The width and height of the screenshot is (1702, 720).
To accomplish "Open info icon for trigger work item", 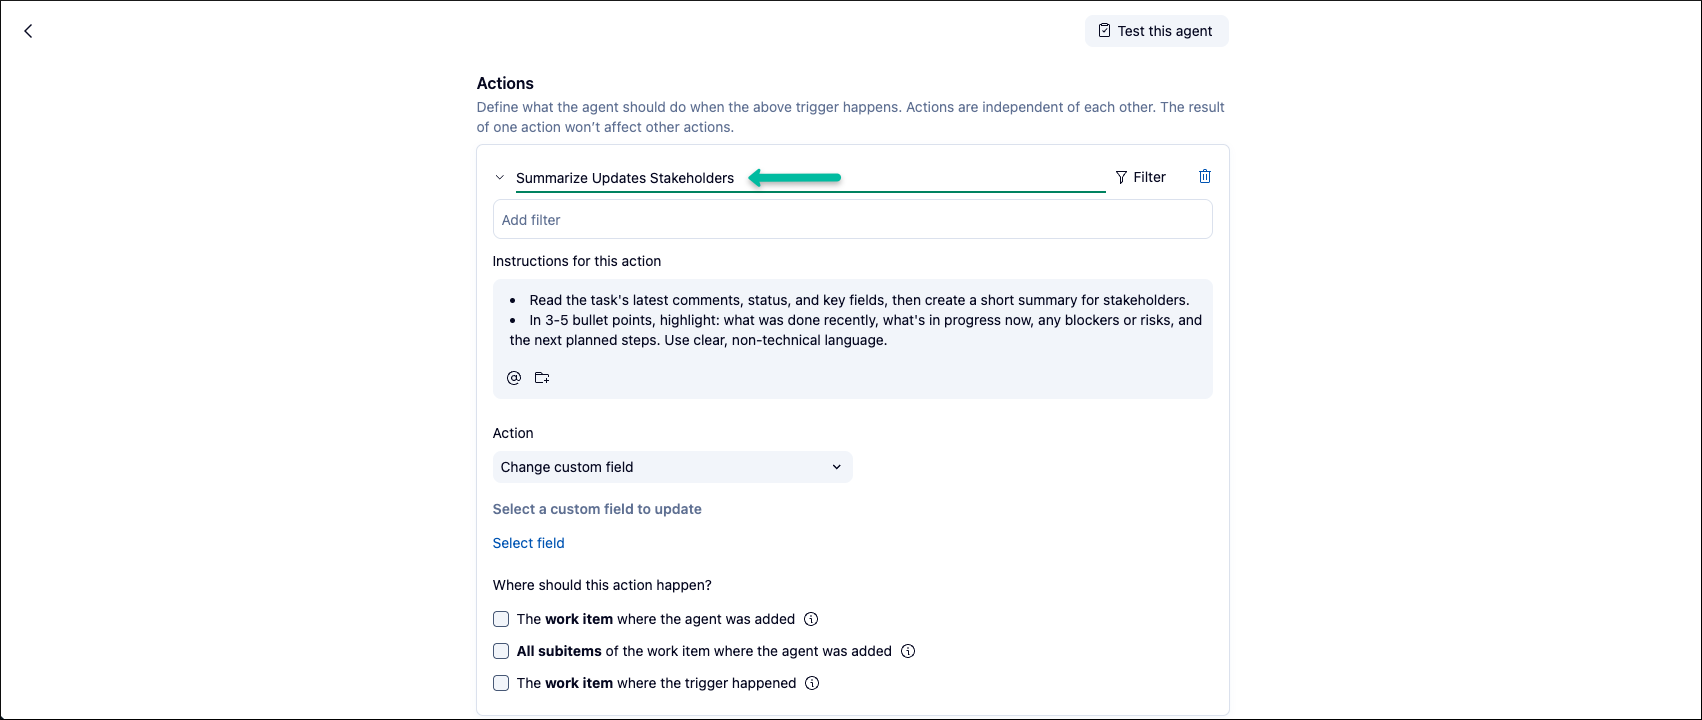I will 813,683.
